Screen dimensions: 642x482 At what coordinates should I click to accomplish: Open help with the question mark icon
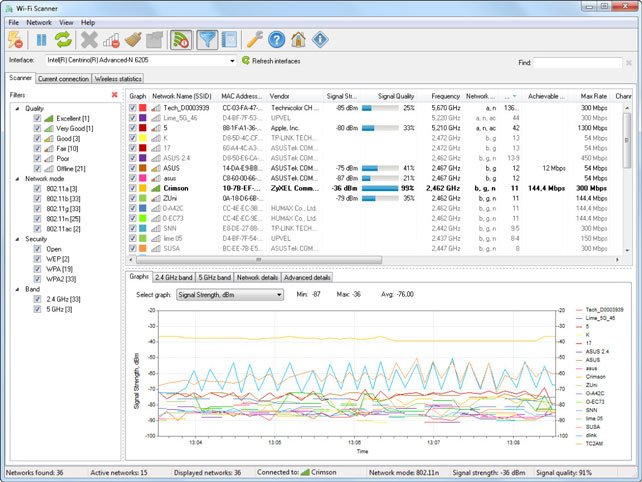coord(277,40)
